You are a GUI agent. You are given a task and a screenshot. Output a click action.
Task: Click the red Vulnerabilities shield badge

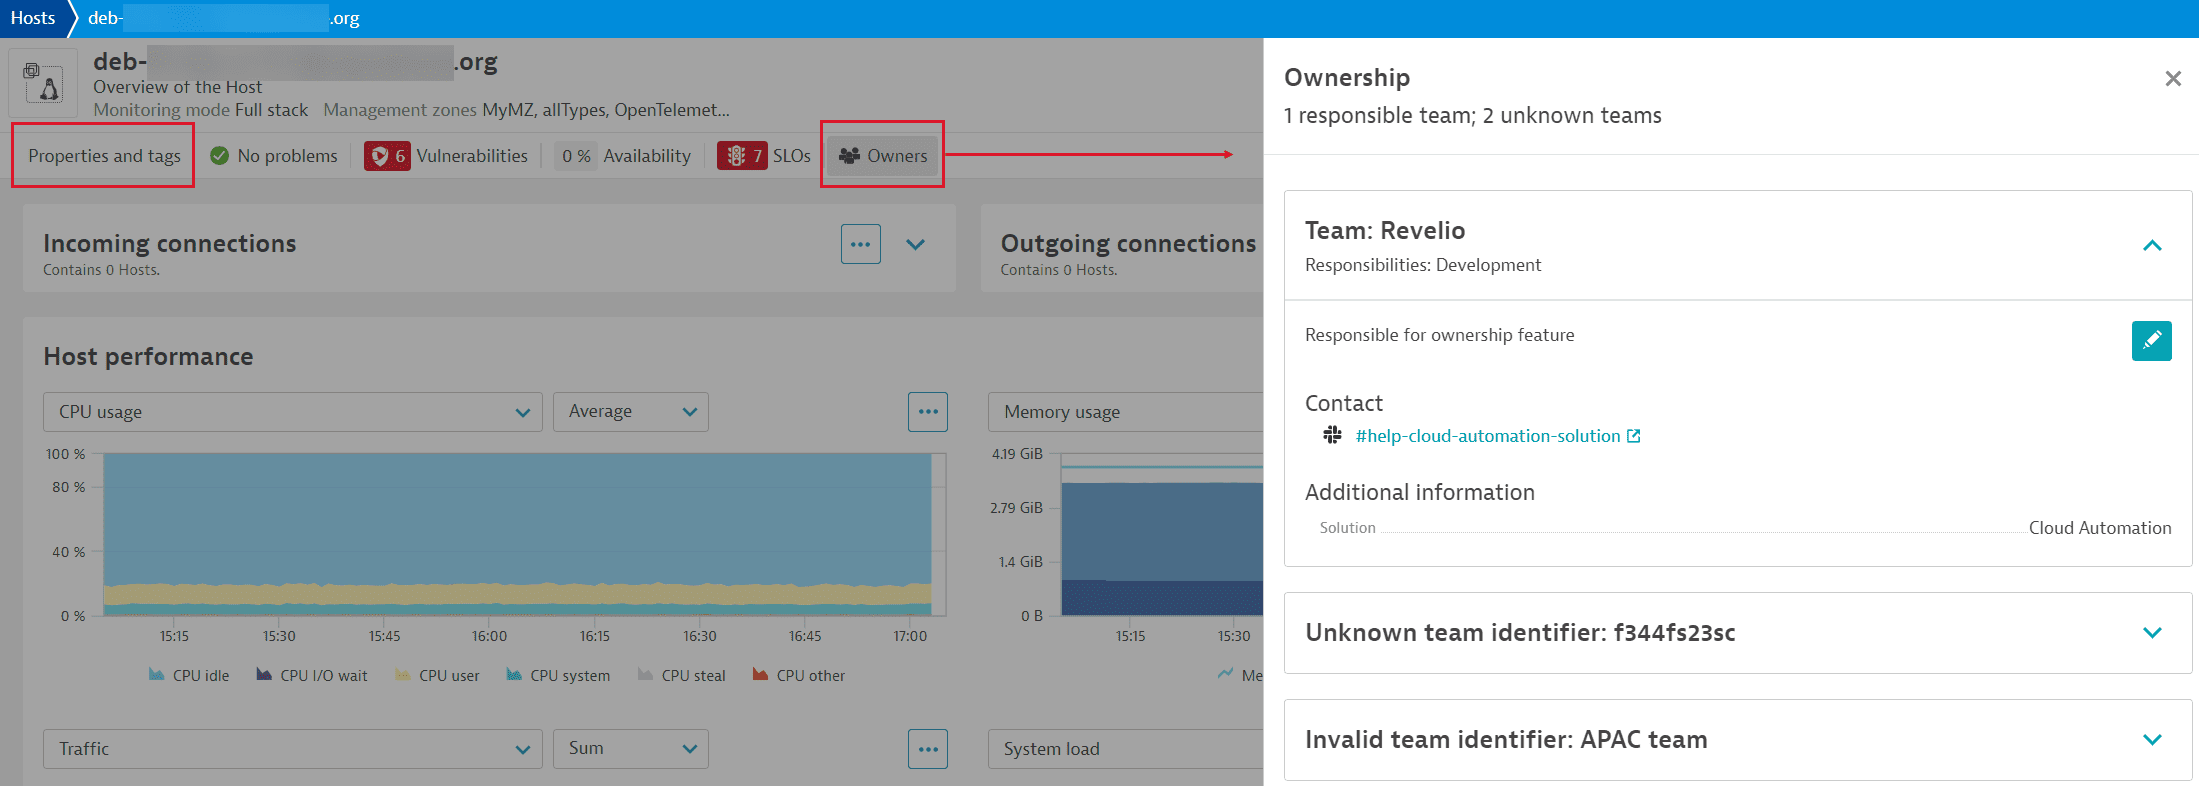(x=387, y=156)
